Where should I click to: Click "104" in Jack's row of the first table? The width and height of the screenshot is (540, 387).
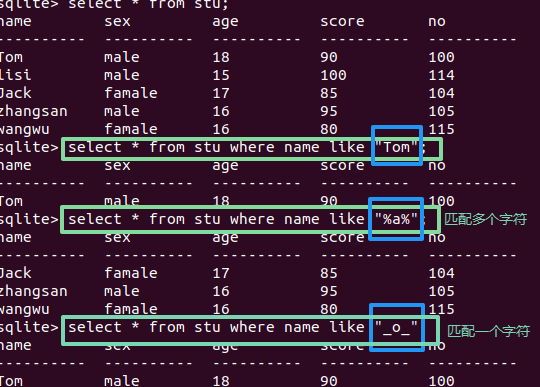click(441, 93)
